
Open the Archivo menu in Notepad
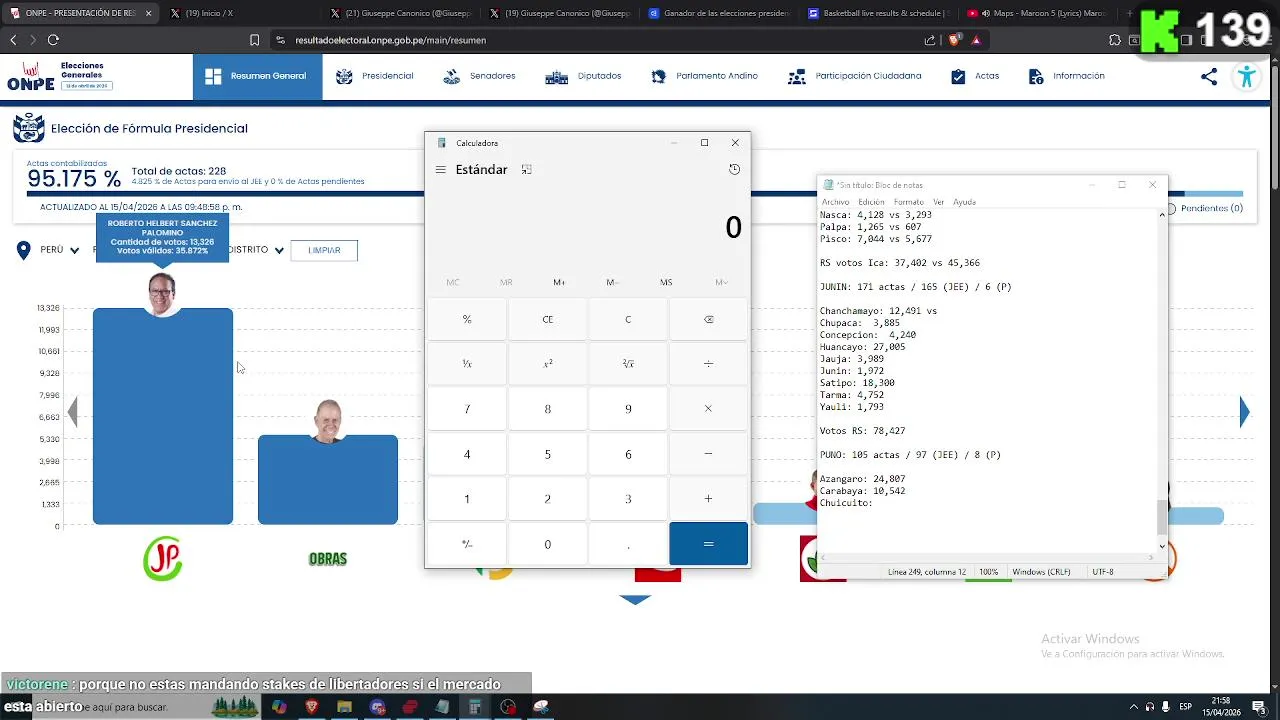pos(835,202)
